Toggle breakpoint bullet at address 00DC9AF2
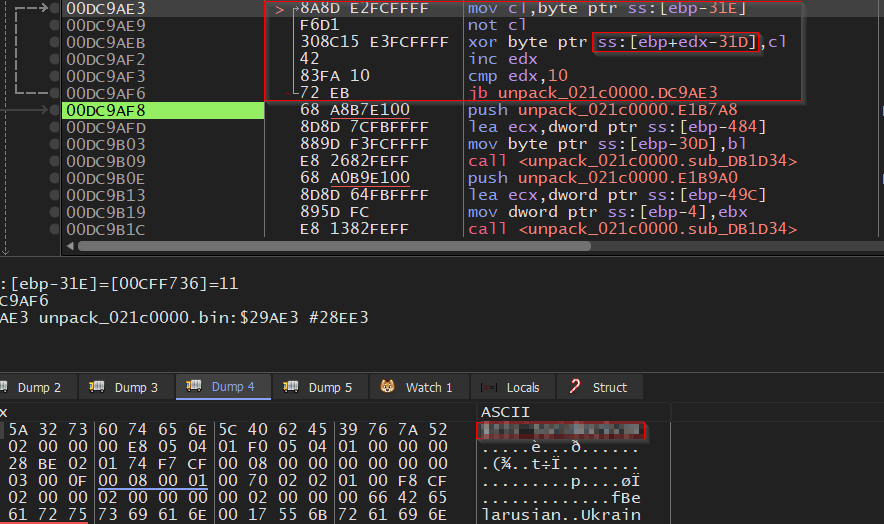Image resolution: width=884 pixels, height=524 pixels. 54,59
